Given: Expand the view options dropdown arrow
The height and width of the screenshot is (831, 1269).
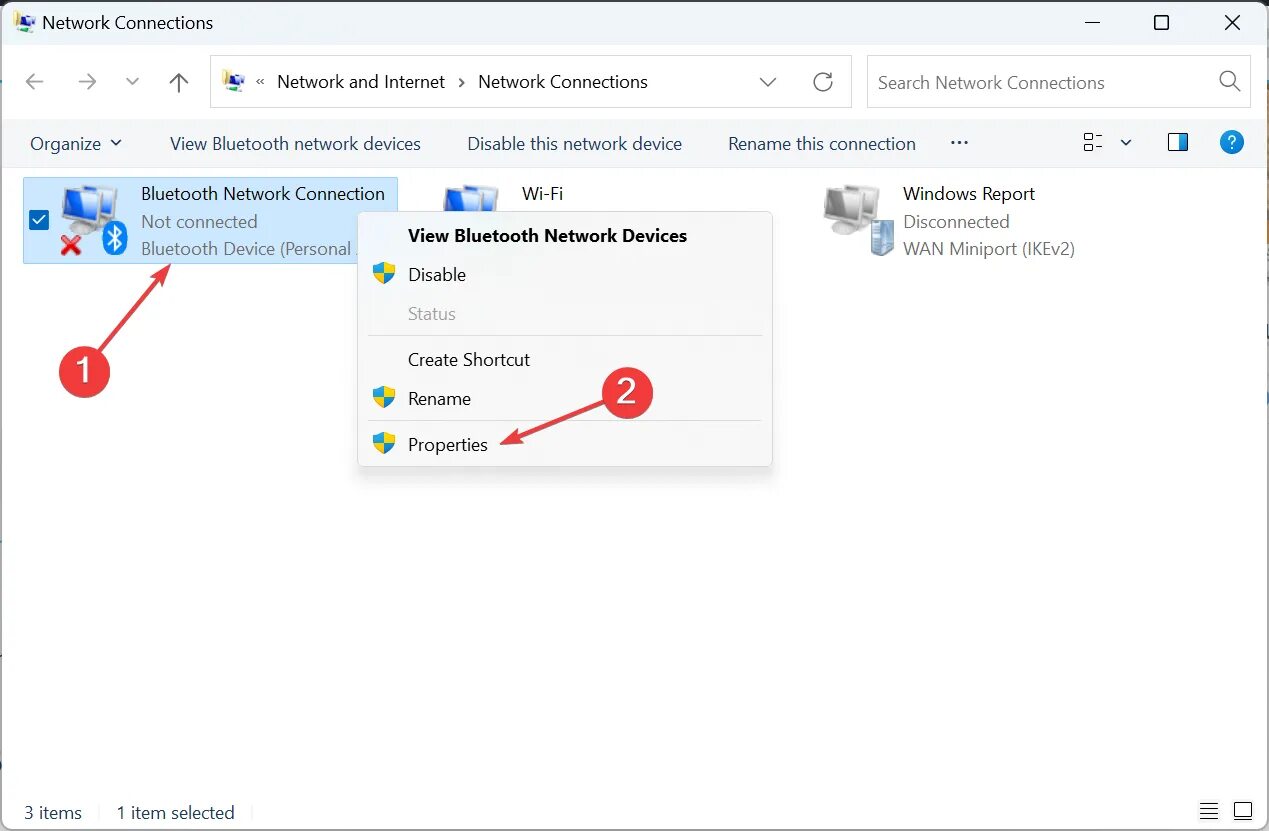Looking at the screenshot, I should coord(1126,143).
